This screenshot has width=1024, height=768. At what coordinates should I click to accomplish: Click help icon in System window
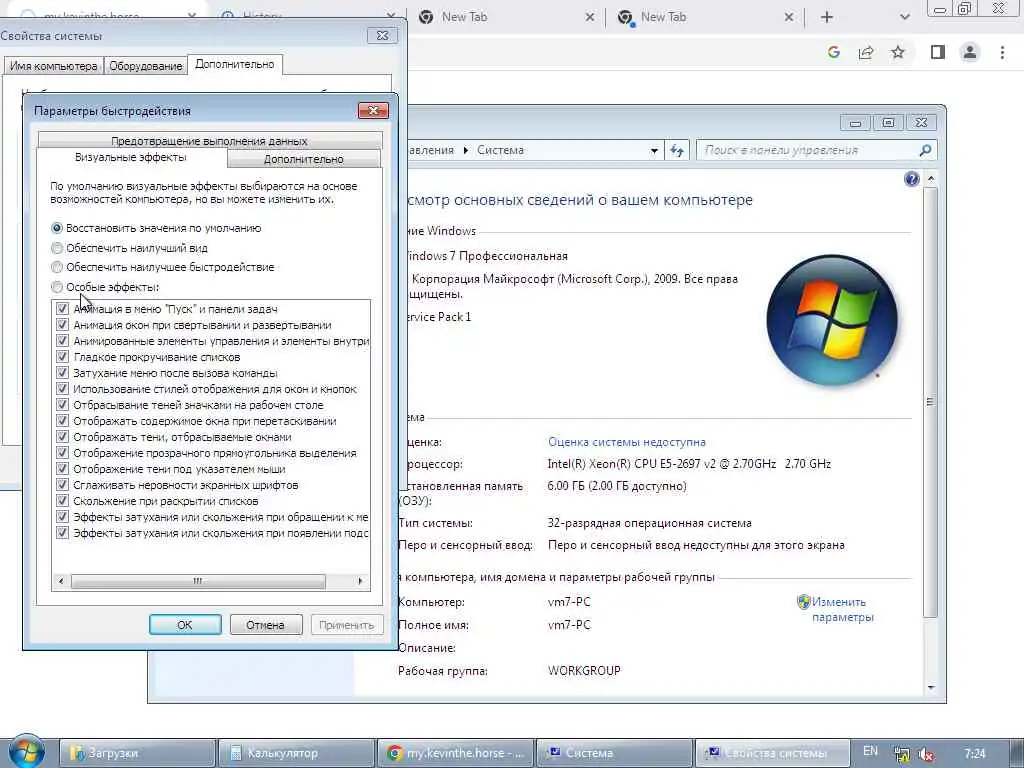912,179
